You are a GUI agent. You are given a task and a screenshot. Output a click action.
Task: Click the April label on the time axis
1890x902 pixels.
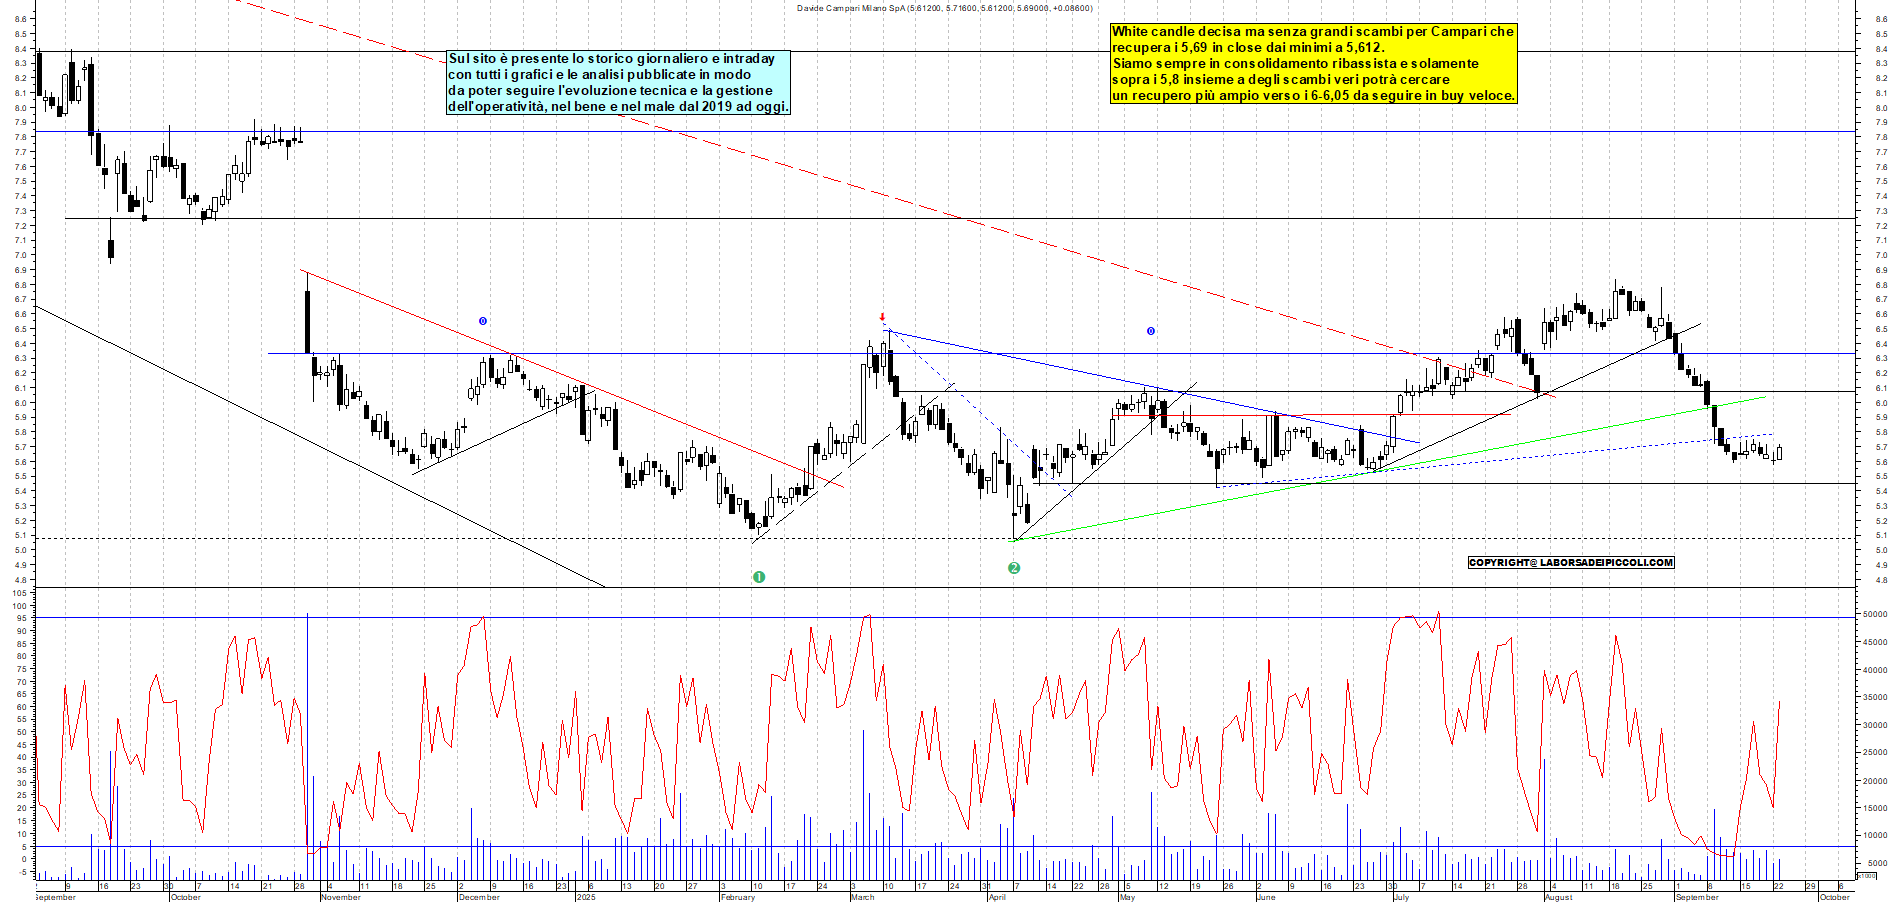(x=997, y=897)
